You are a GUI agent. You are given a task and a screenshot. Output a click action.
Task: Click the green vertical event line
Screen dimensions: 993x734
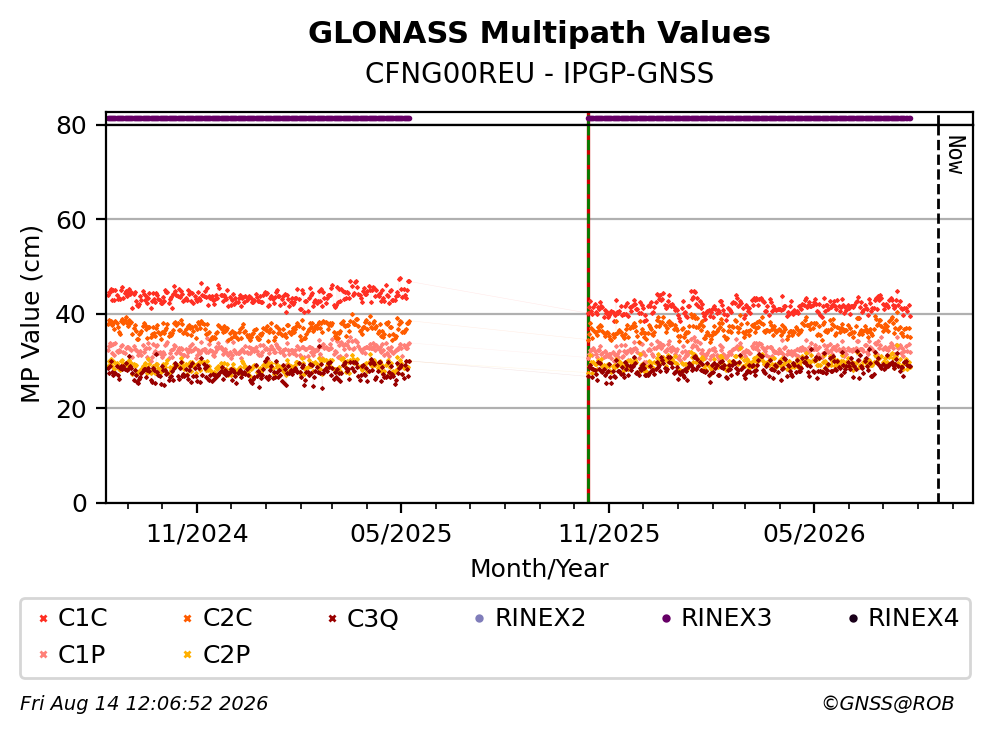[x=588, y=308]
